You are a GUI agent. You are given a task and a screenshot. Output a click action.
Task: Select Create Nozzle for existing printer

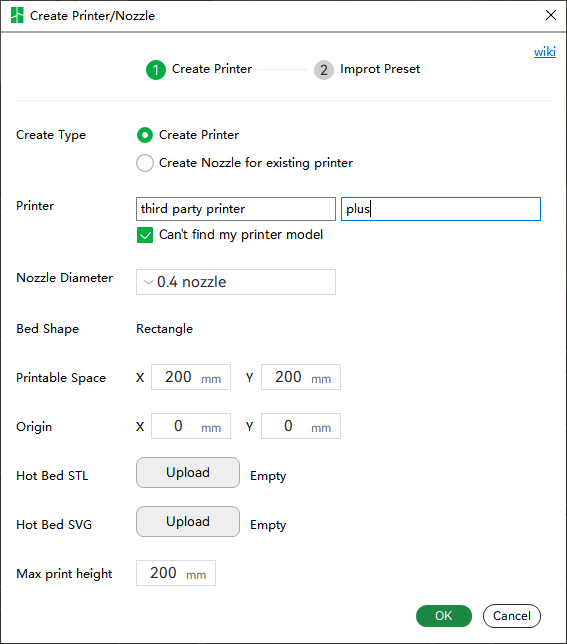click(145, 163)
